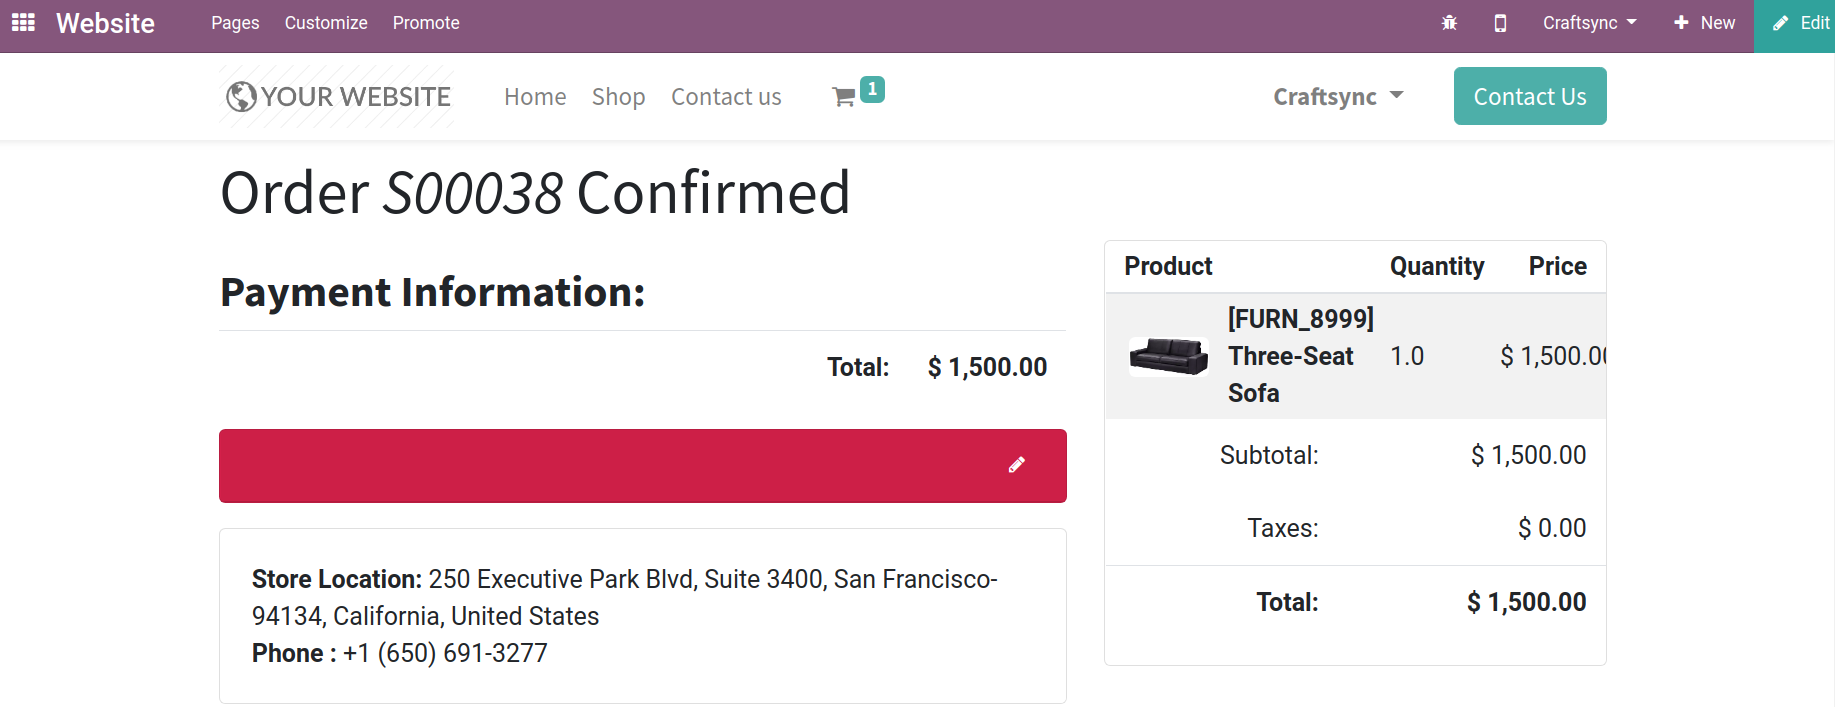Click the [FURN_8999] Three-Seat Sofa product name
The width and height of the screenshot is (1835, 707).
point(1299,356)
